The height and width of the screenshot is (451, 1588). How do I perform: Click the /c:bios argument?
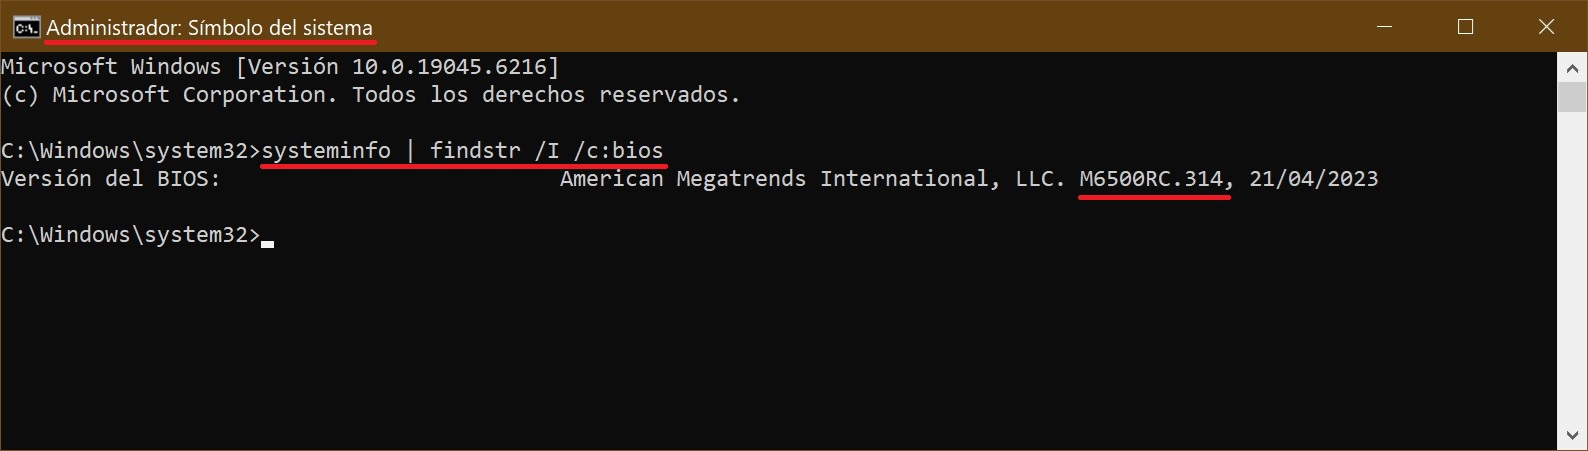pos(618,151)
